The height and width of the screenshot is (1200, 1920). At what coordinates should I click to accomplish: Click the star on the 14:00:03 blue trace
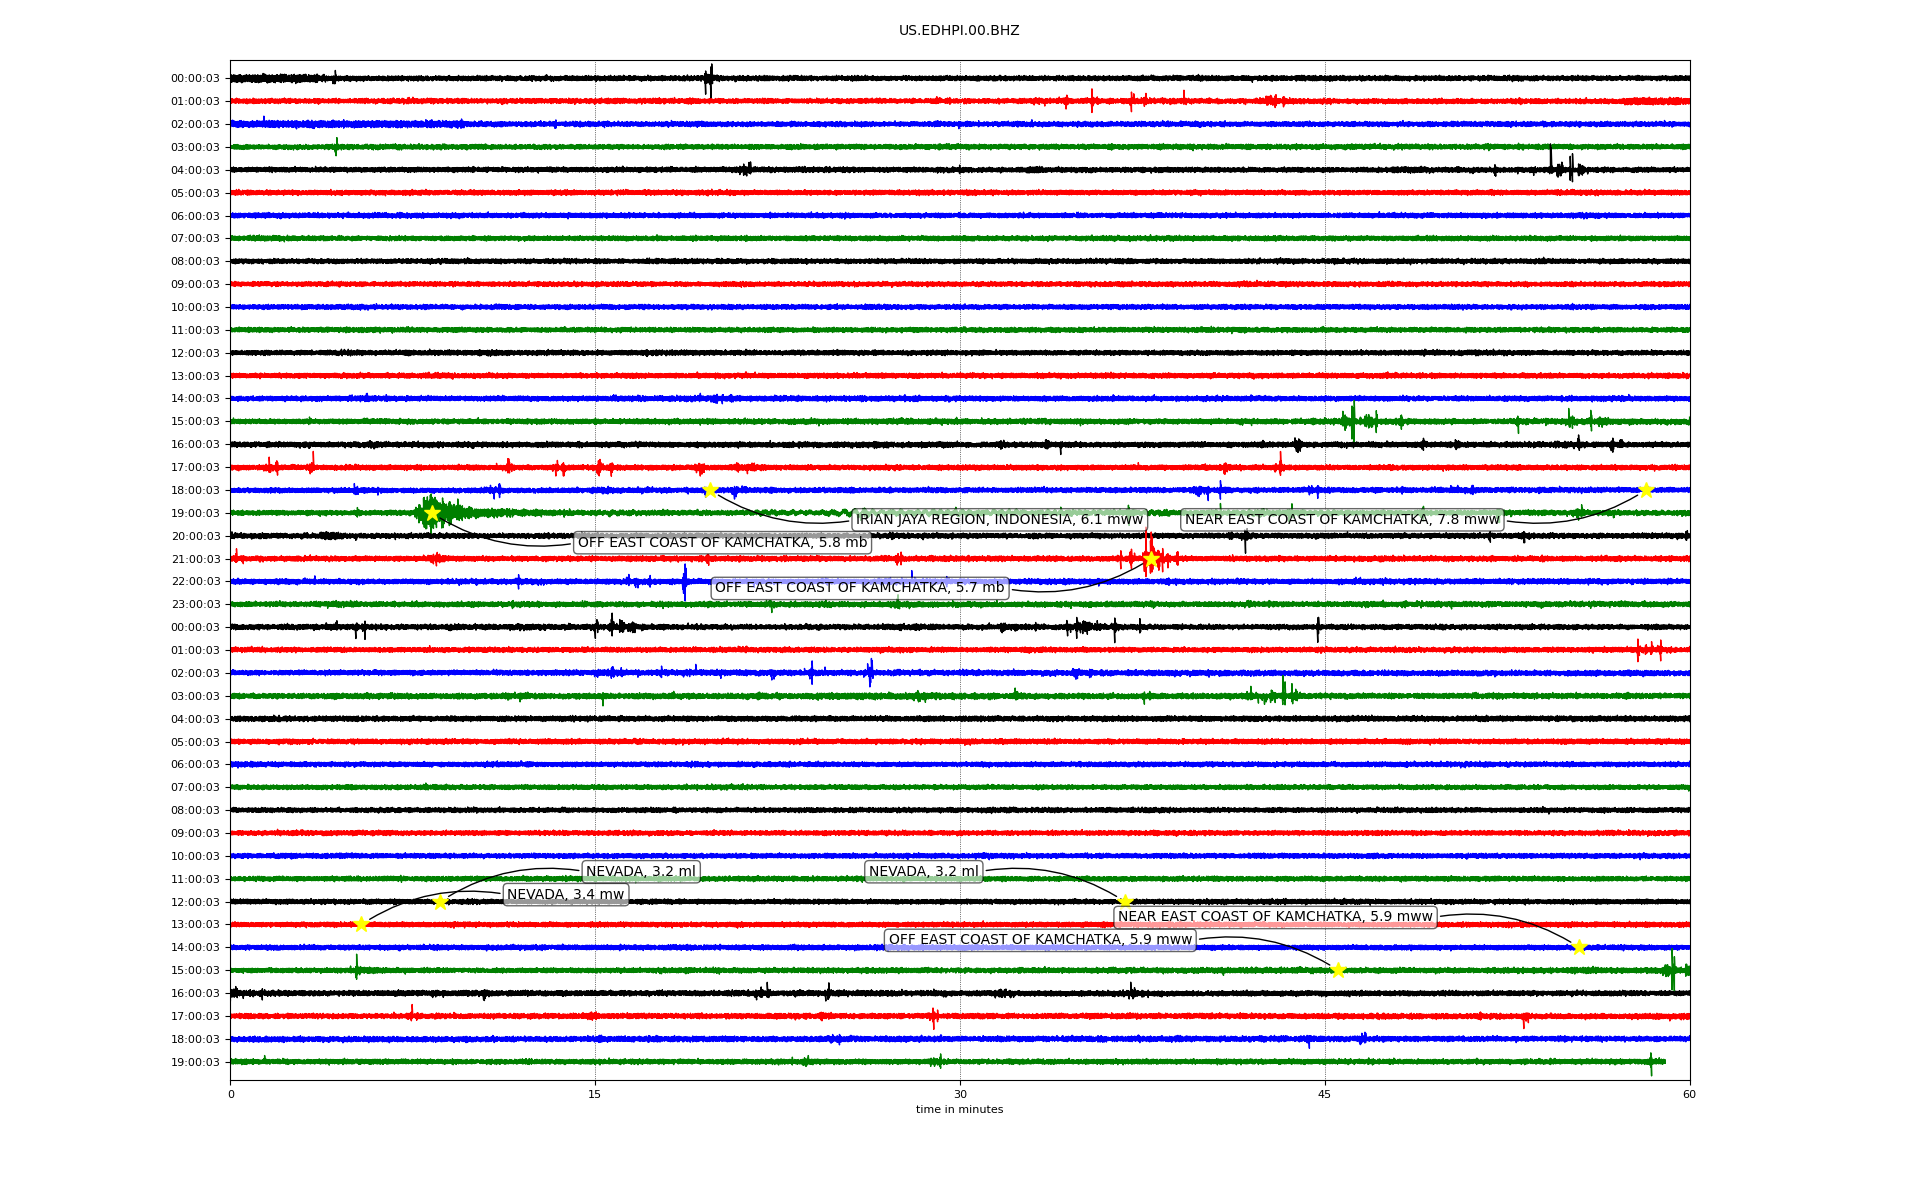point(1579,947)
